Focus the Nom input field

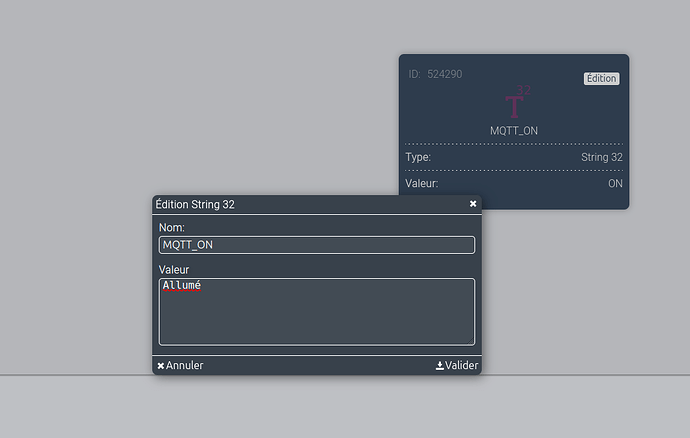[316, 245]
